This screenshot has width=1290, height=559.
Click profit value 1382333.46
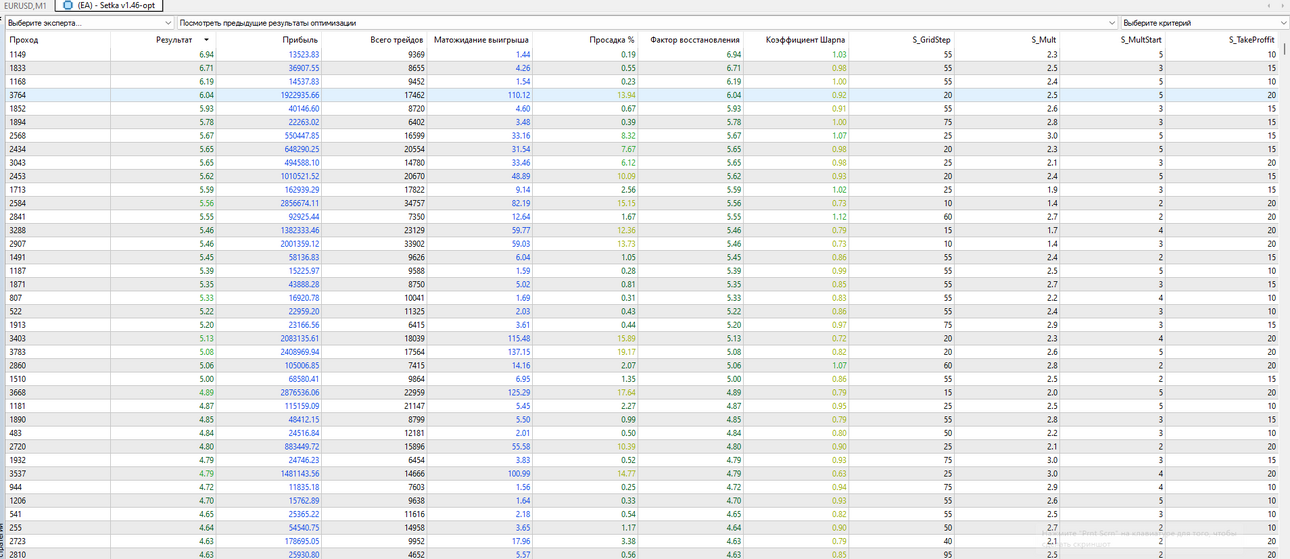tap(298, 230)
